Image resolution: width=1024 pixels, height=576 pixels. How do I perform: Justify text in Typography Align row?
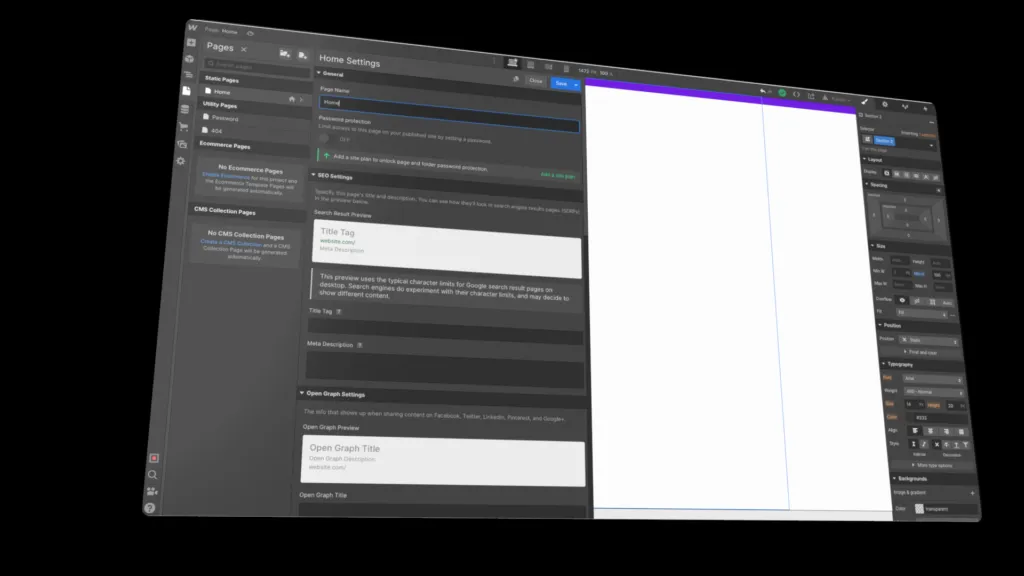tap(961, 432)
